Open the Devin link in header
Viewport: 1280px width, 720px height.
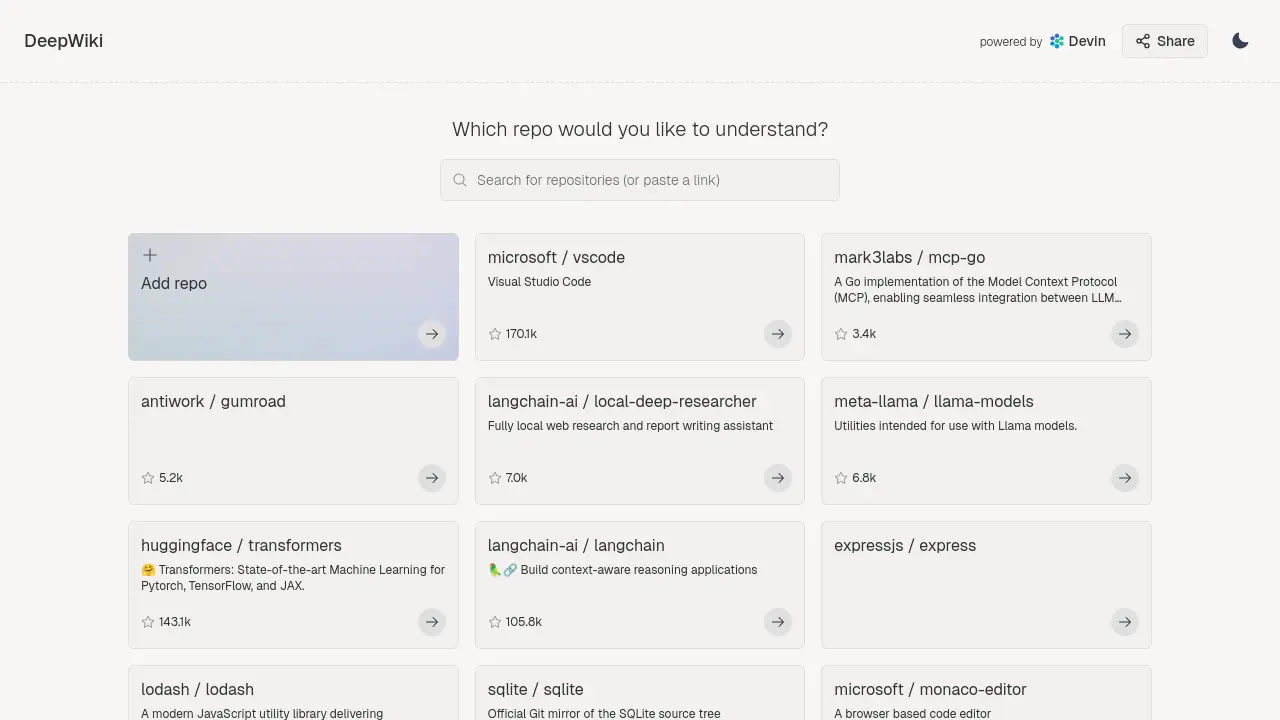click(x=1078, y=41)
